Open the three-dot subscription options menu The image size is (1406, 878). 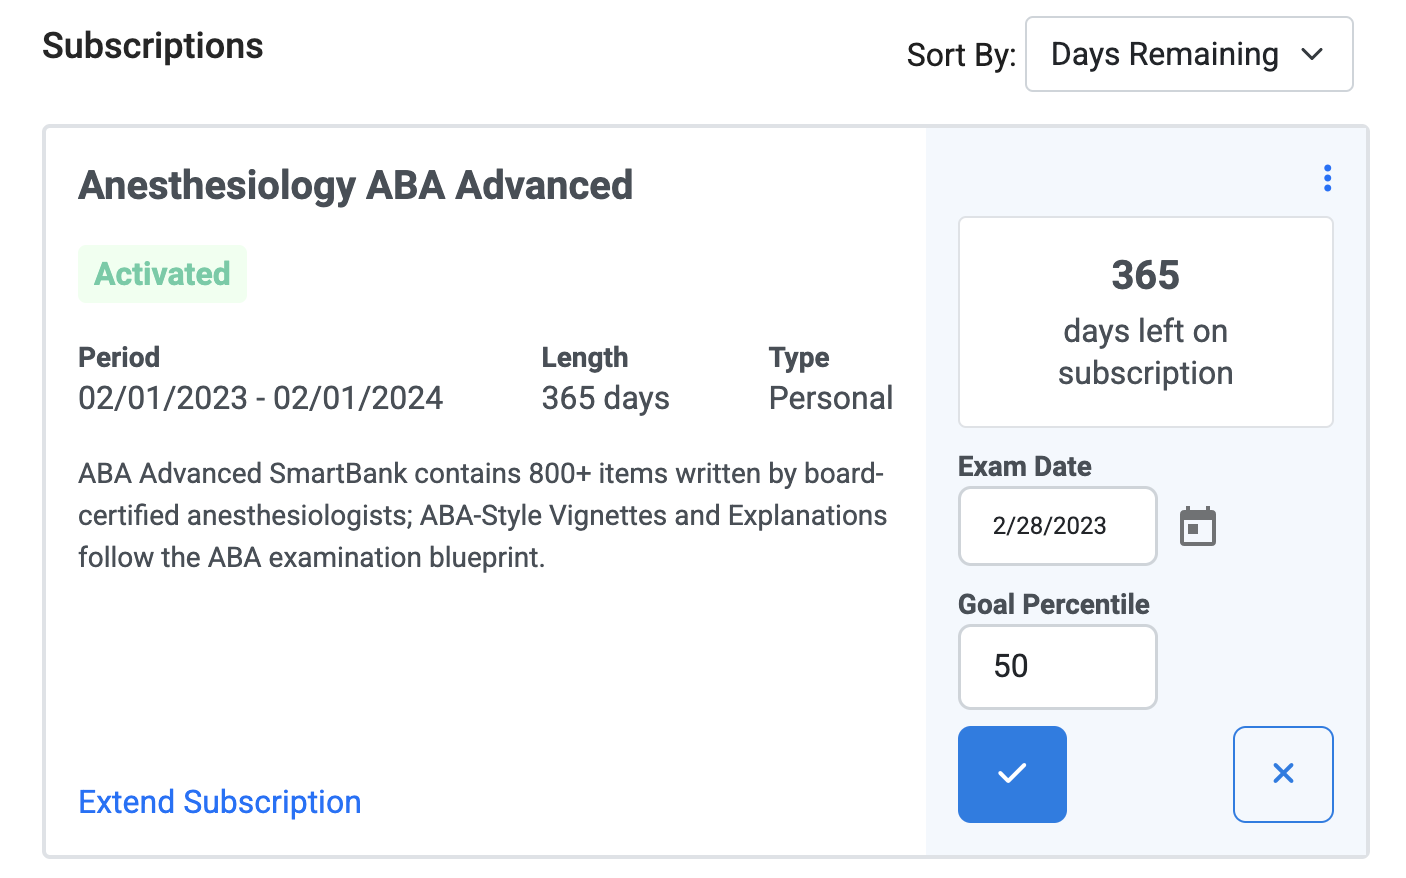click(x=1327, y=178)
